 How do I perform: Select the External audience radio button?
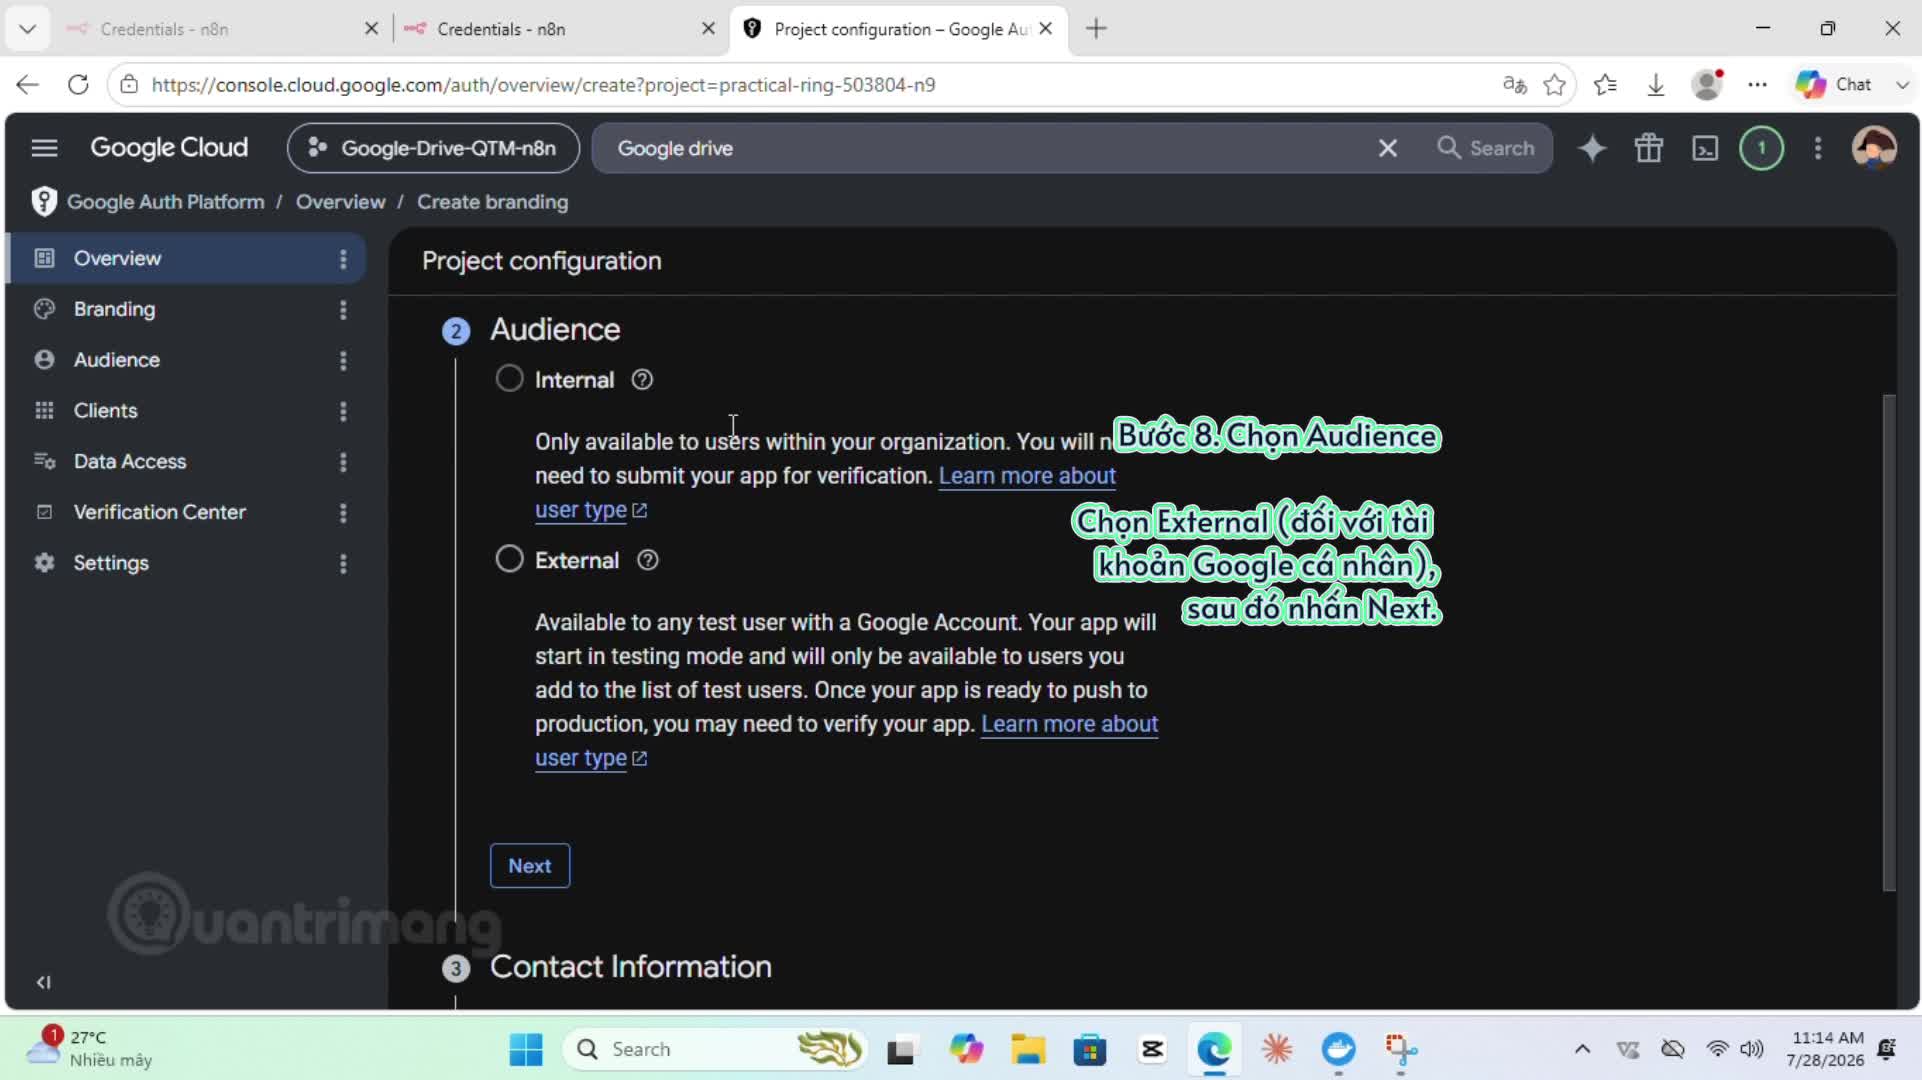tap(509, 559)
